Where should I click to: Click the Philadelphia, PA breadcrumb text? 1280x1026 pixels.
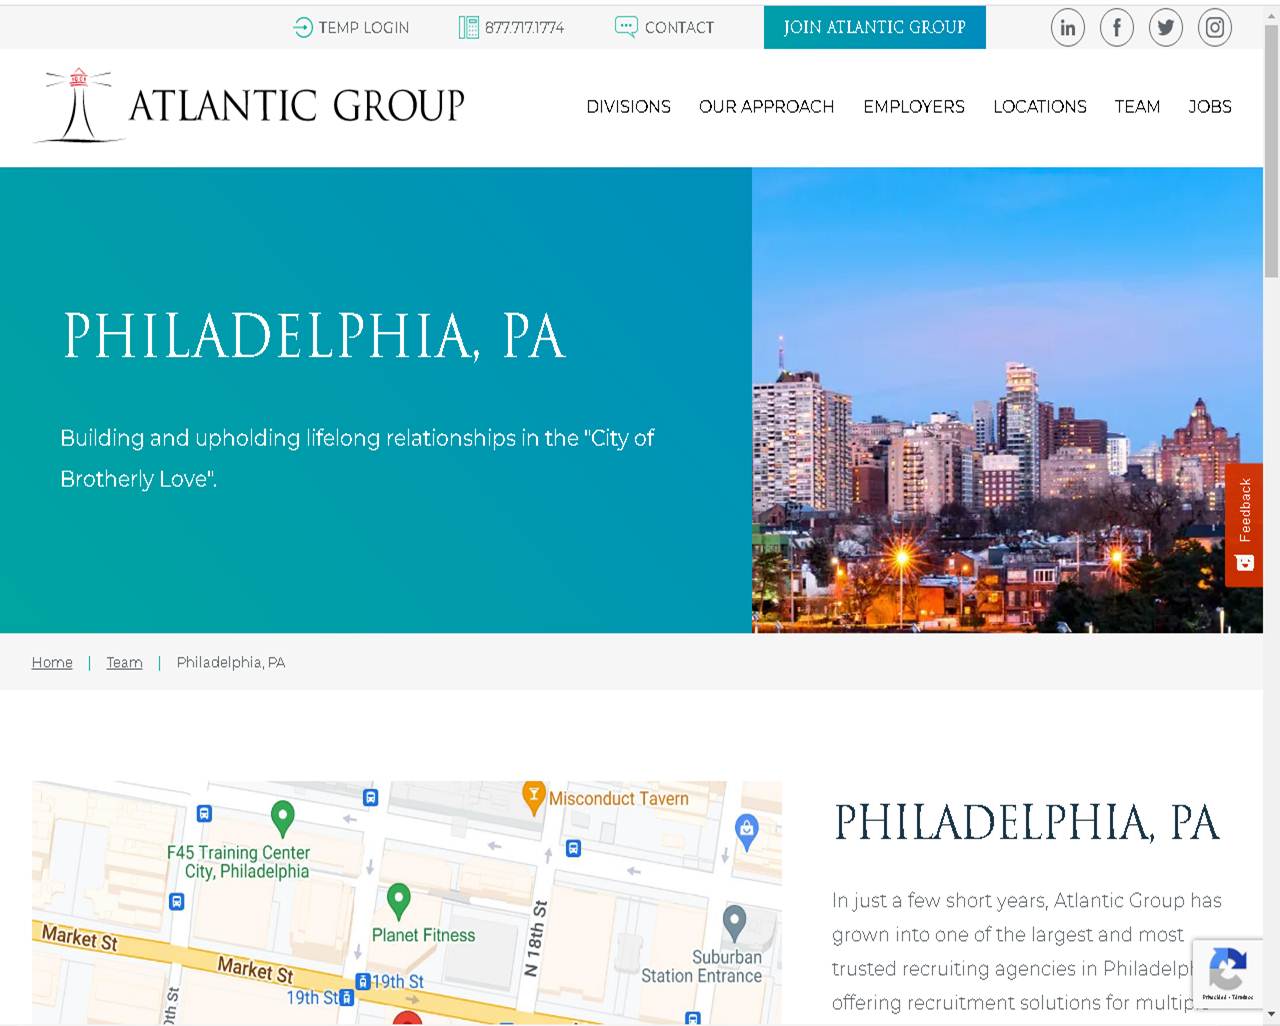(x=231, y=662)
